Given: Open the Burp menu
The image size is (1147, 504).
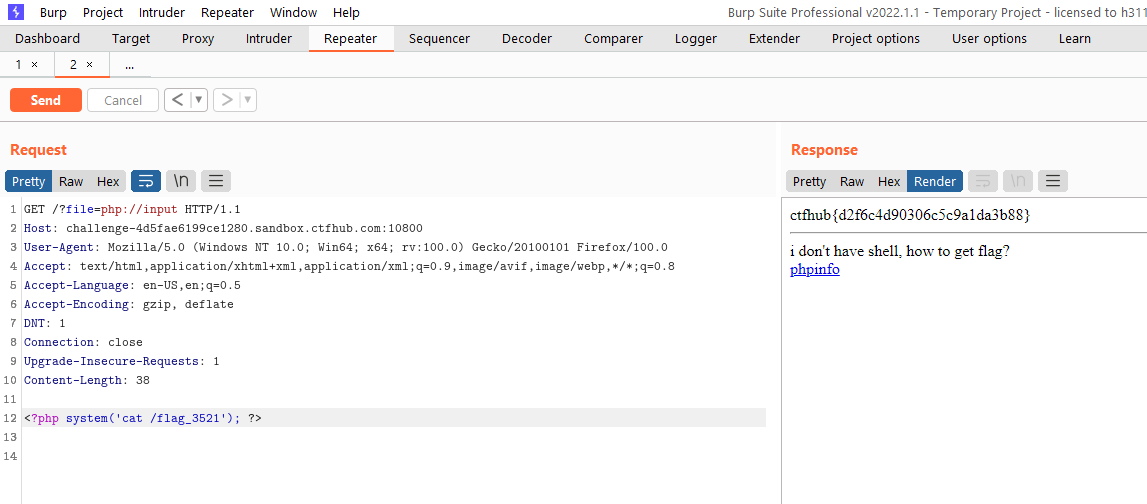Looking at the screenshot, I should [x=53, y=12].
